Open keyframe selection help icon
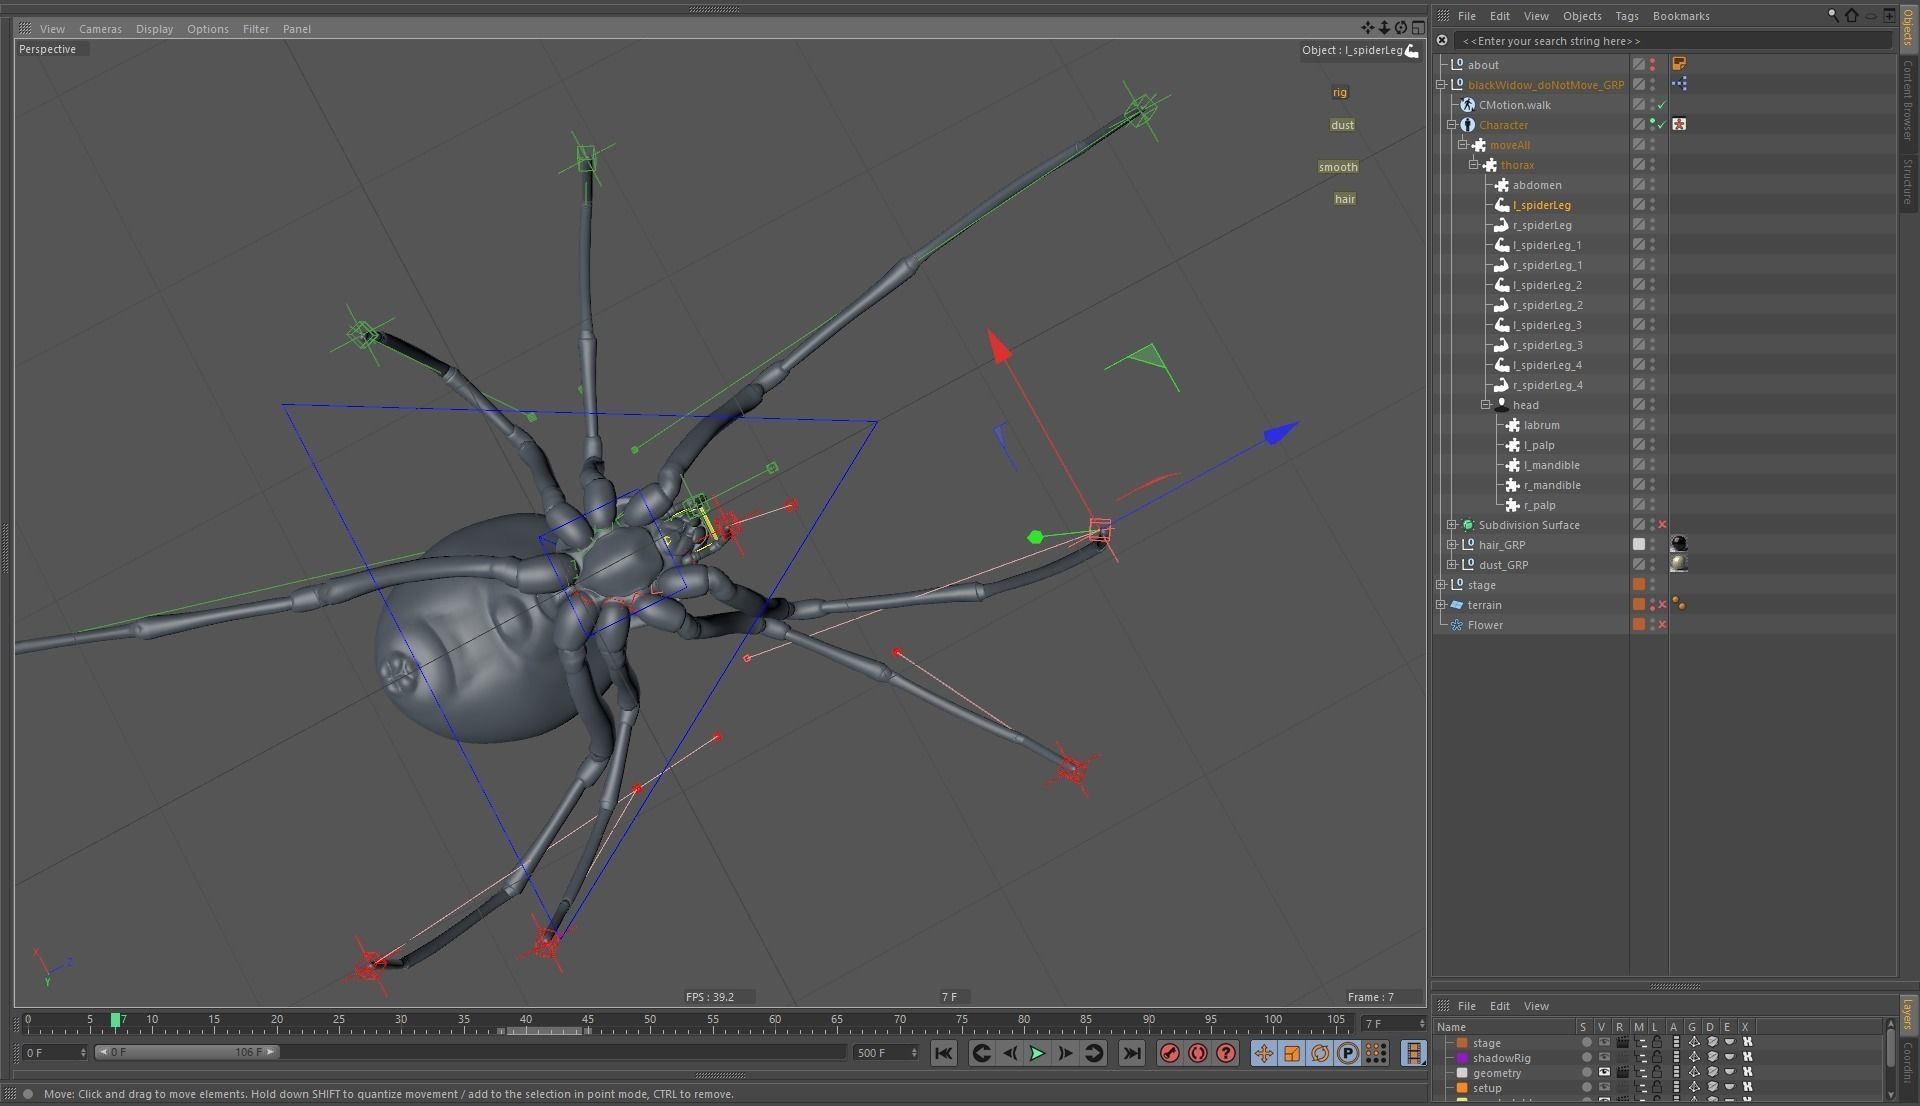The height and width of the screenshot is (1106, 1920). point(1226,1053)
